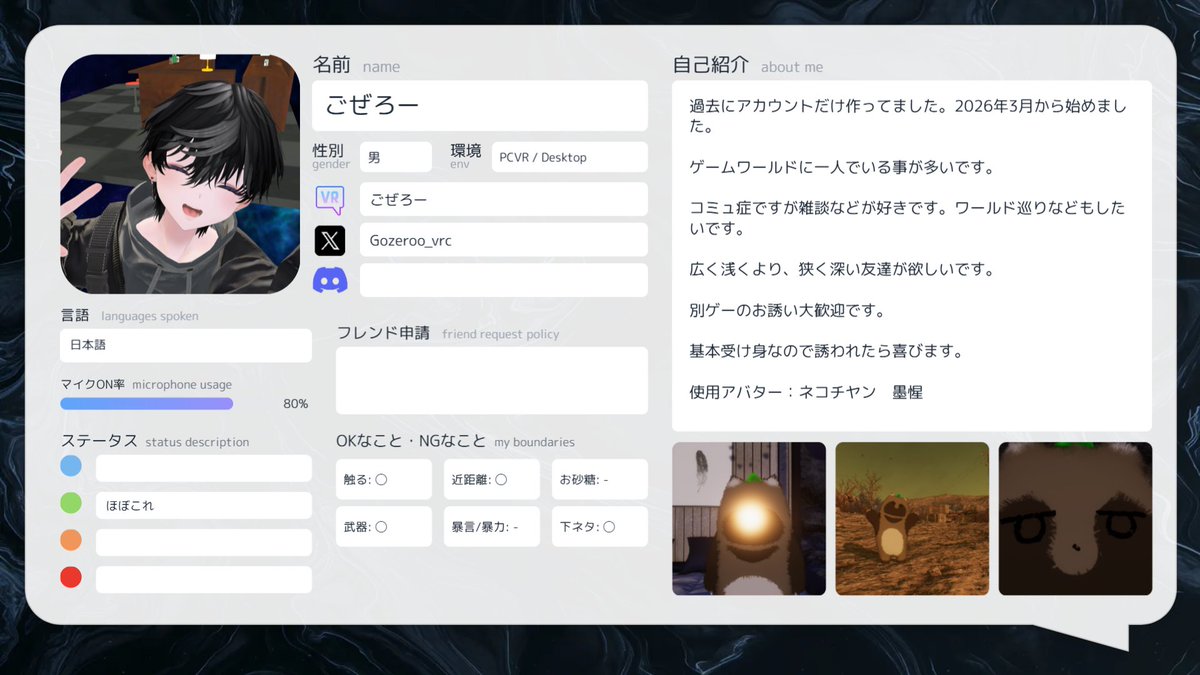Screen dimensions: 1200x675
Task: Click the environment field PCVR / Desktop
Action: click(x=570, y=157)
